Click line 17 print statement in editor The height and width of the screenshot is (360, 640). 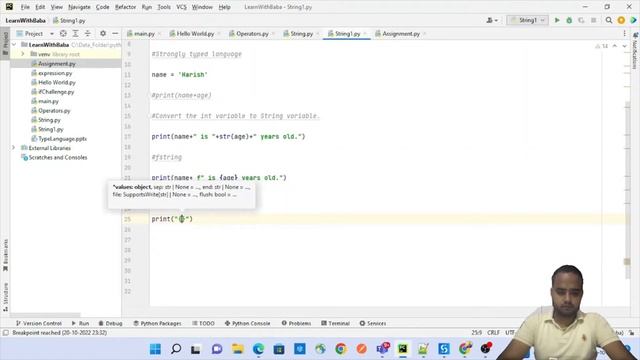[x=228, y=136]
